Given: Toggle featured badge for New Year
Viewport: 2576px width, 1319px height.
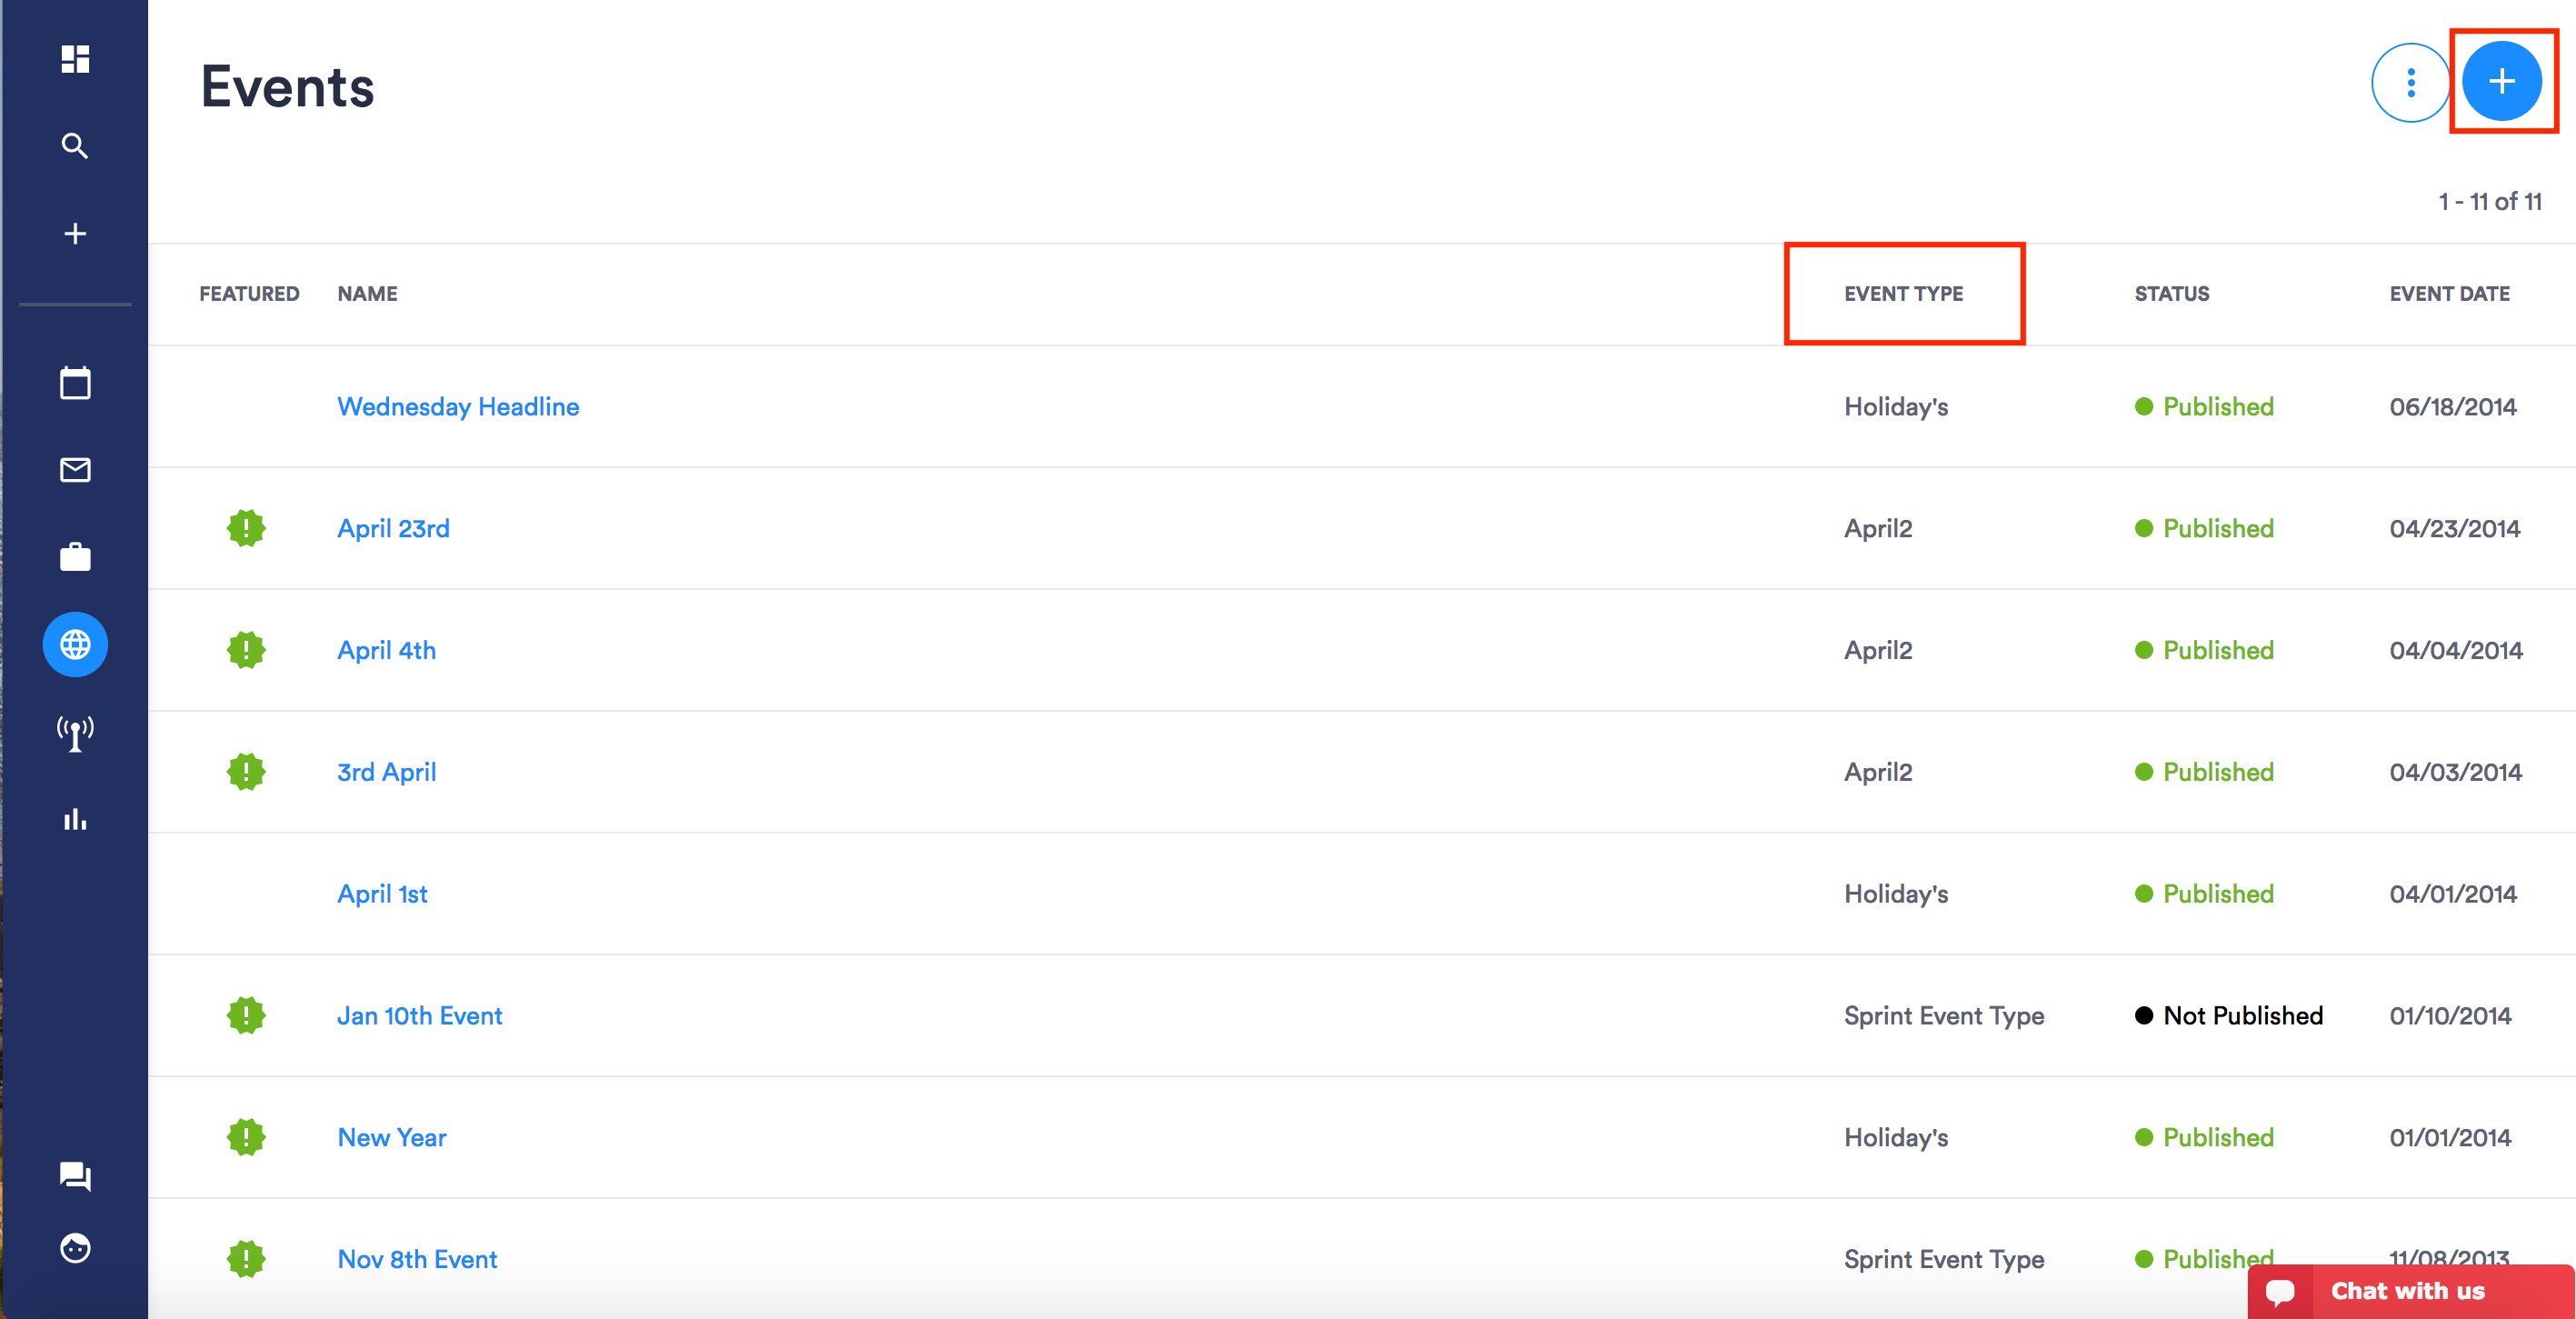Looking at the screenshot, I should [246, 1137].
